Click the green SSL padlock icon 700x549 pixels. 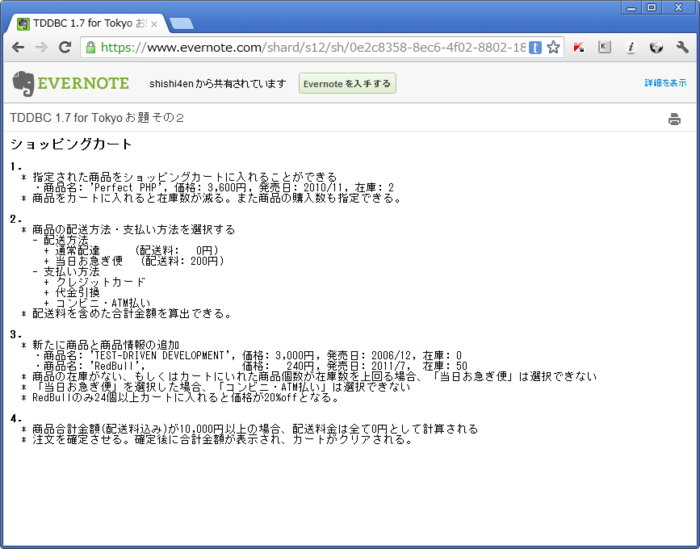click(91, 47)
